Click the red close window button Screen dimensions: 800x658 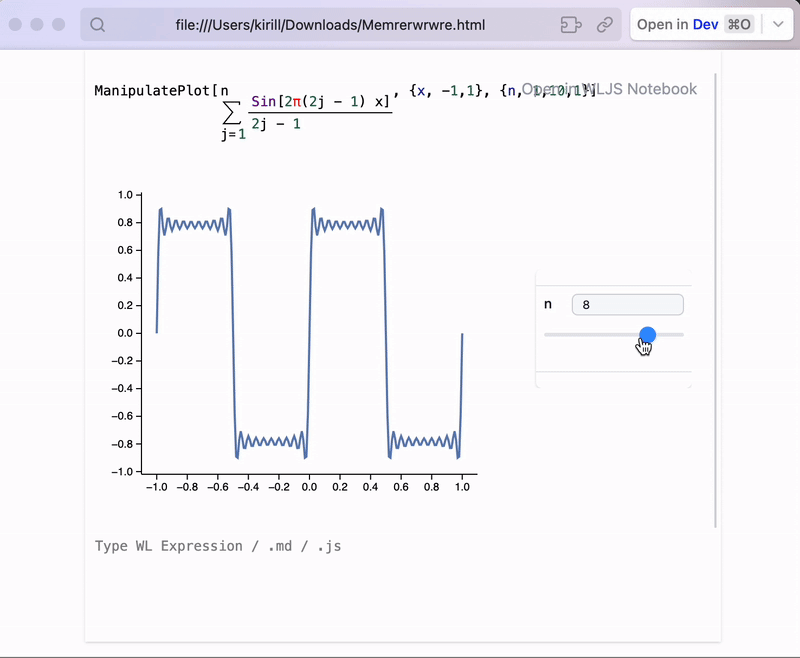(17, 24)
